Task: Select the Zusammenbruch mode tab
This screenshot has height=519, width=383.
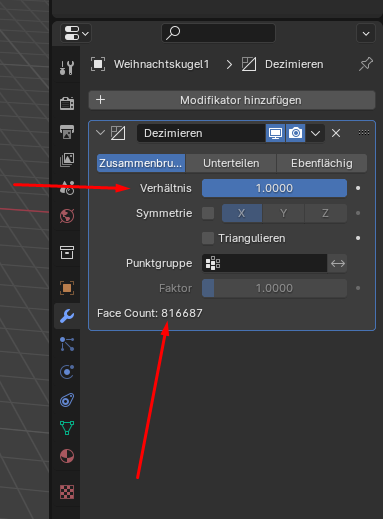Action: tap(141, 163)
